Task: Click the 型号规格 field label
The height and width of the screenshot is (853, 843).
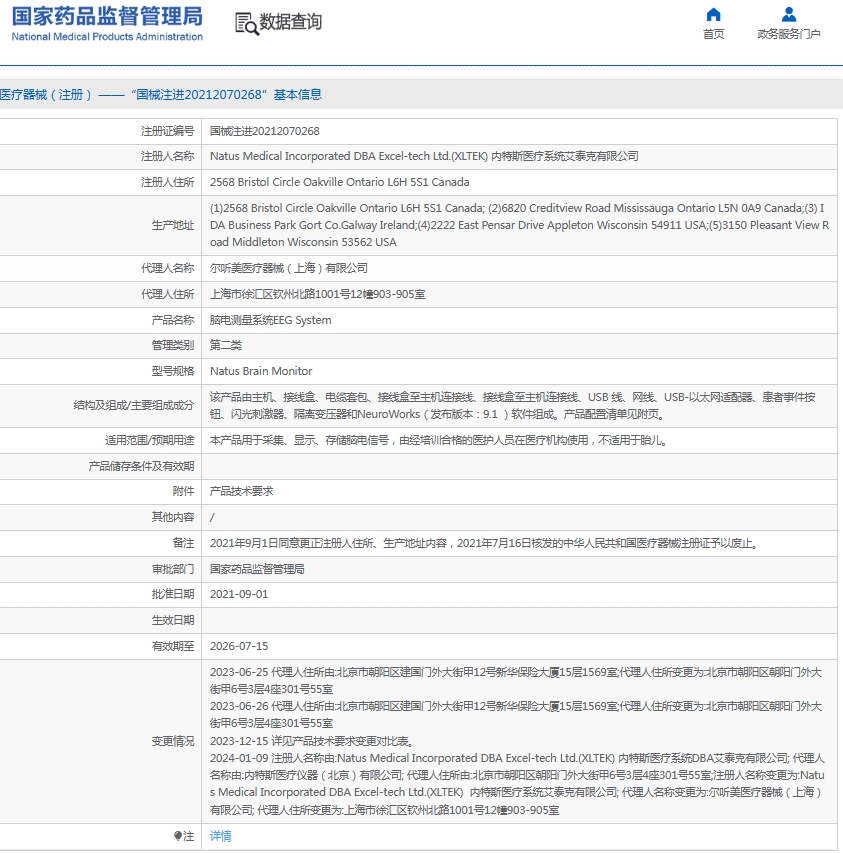Action: (173, 371)
